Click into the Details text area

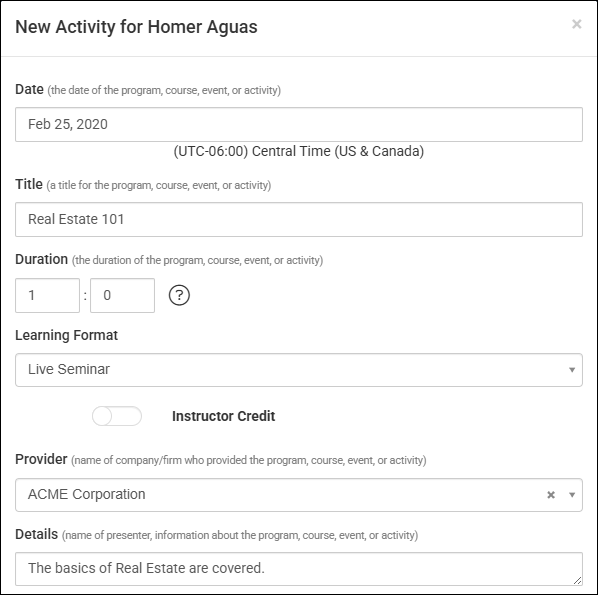point(299,569)
